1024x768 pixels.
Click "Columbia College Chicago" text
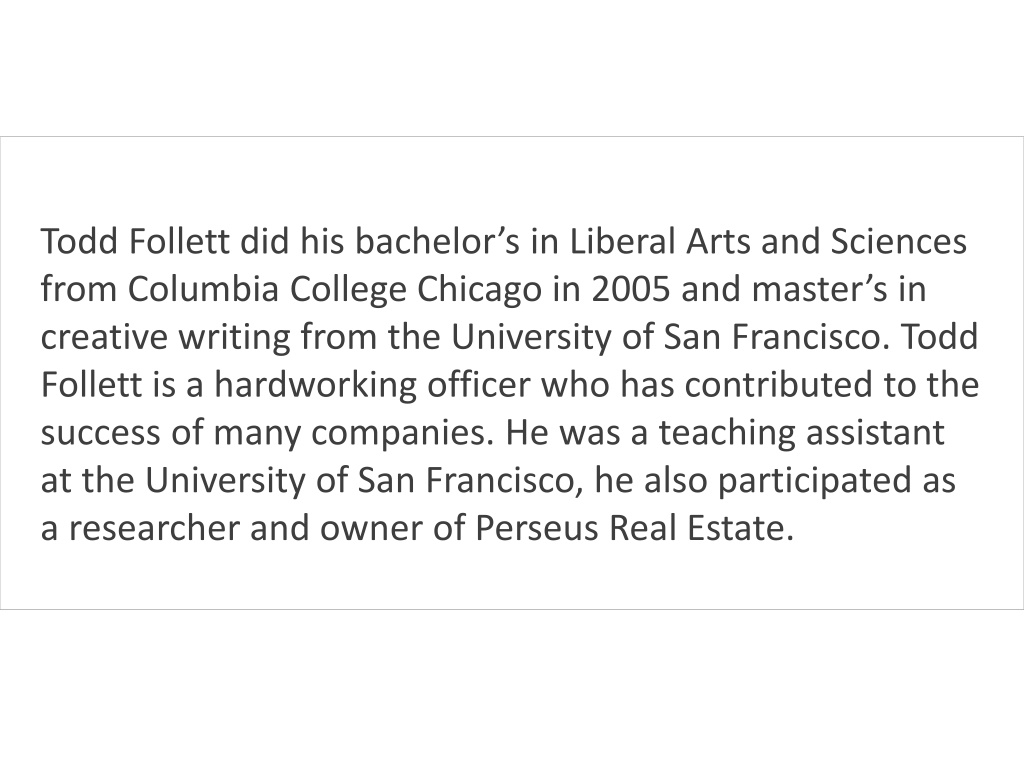coord(334,289)
